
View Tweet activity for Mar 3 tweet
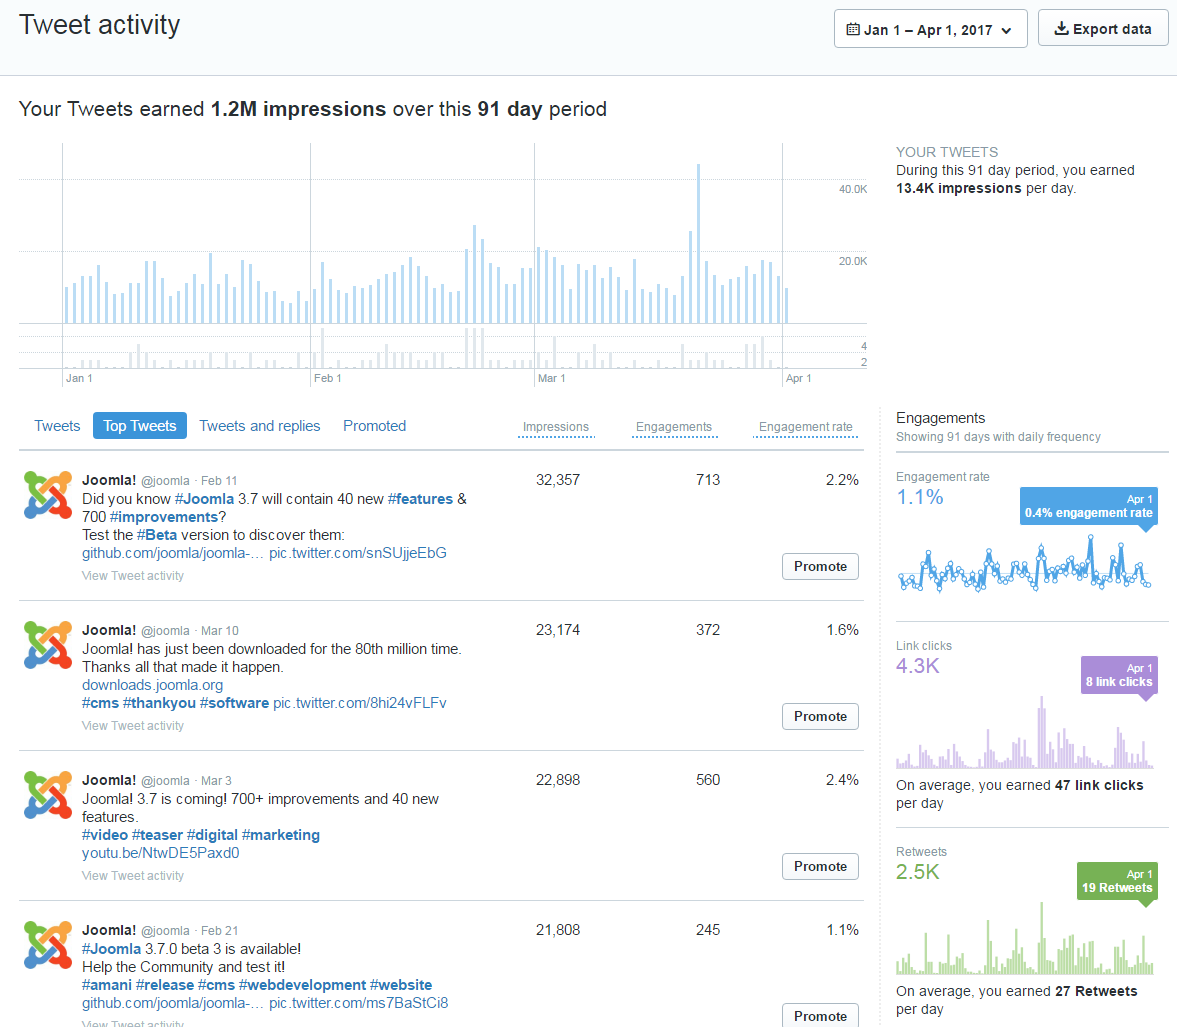pyautogui.click(x=133, y=876)
